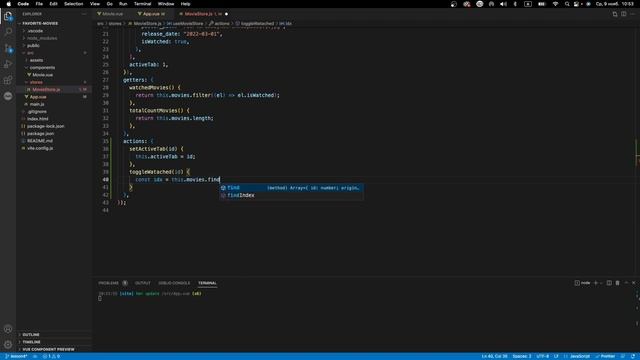Open the Terminal menu in menu bar

point(142,4)
